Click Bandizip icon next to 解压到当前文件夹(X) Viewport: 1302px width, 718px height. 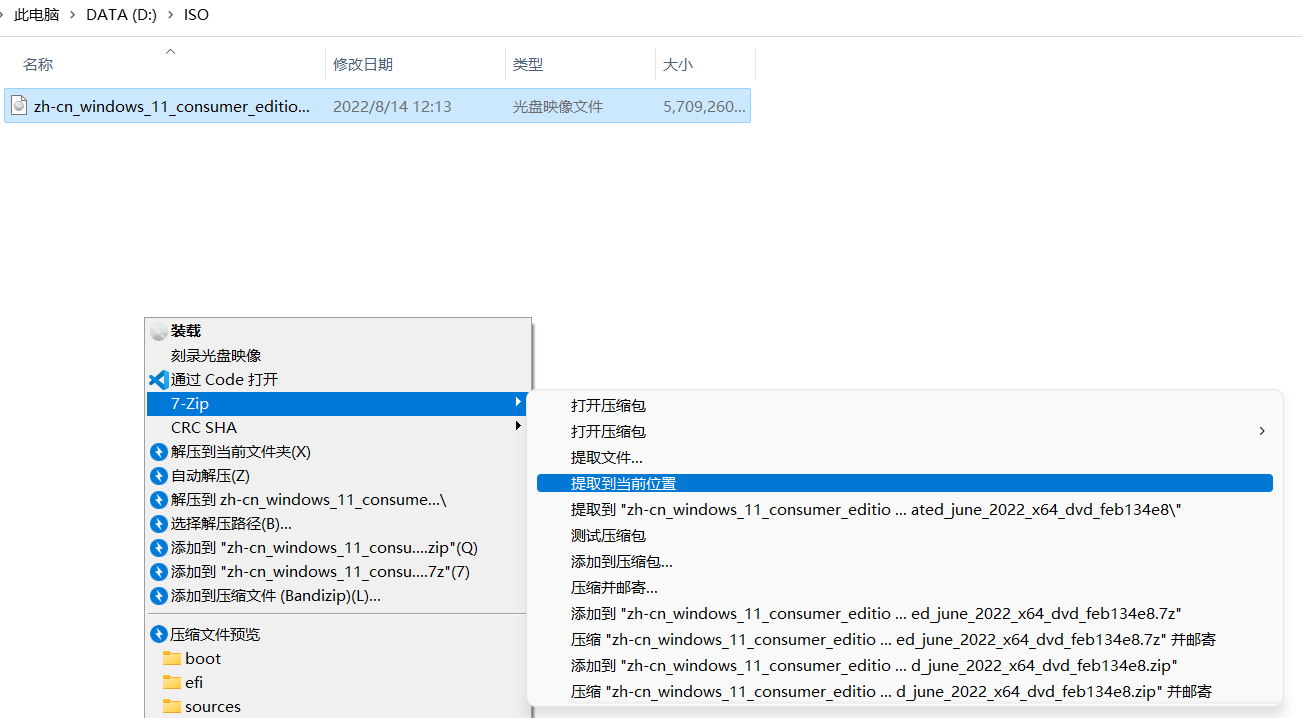(158, 452)
